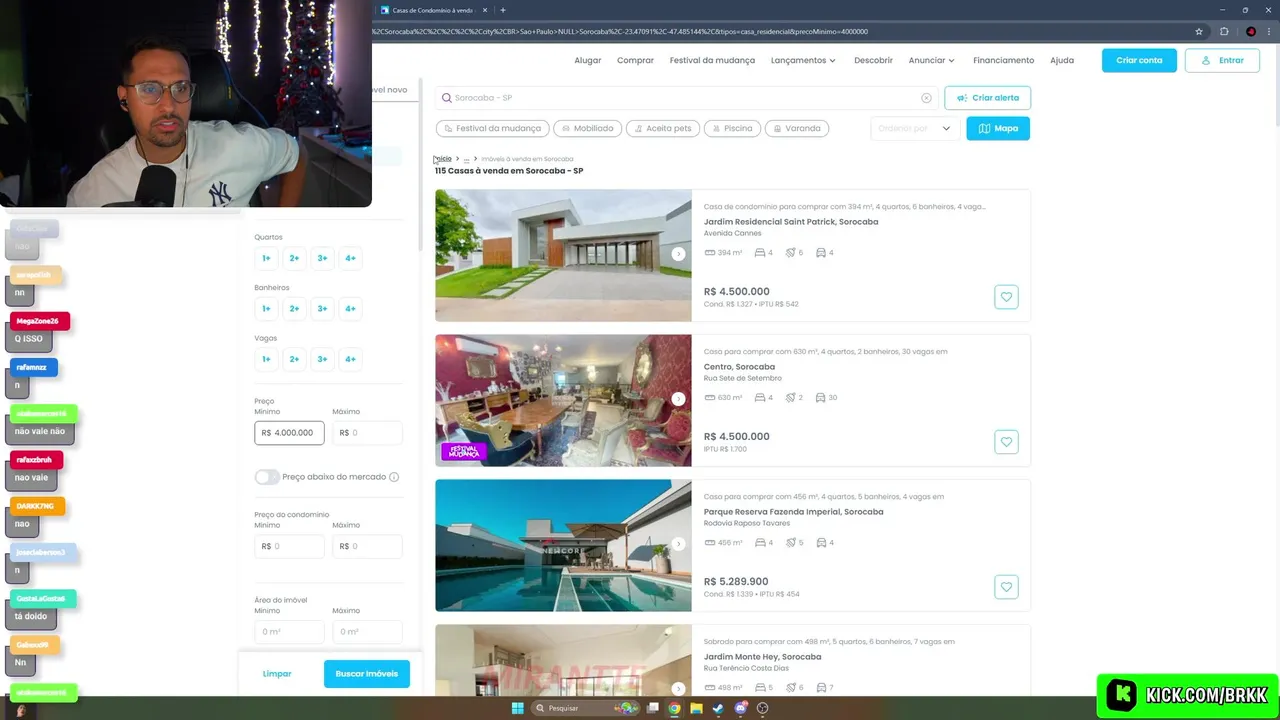The image size is (1280, 720).
Task: Expand the Lançamentos menu
Action: point(803,60)
